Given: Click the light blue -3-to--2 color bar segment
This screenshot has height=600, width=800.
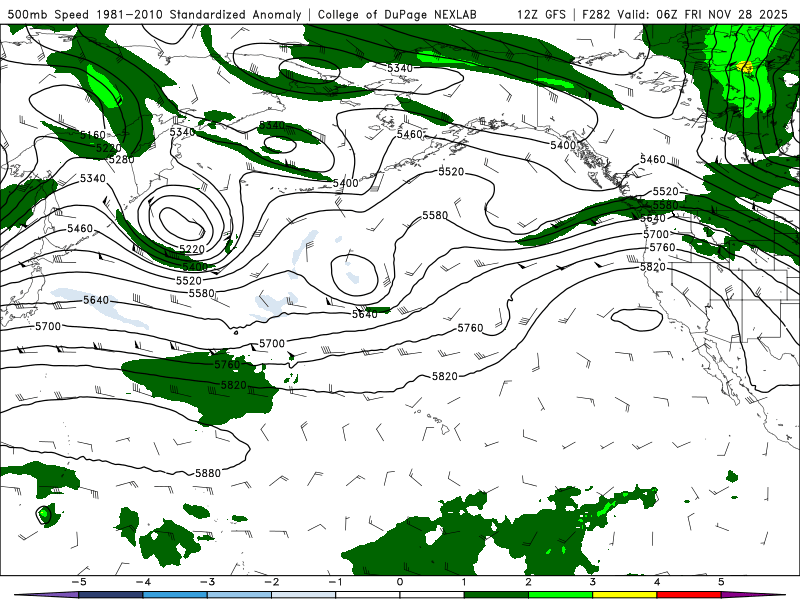Looking at the screenshot, I should tap(239, 595).
